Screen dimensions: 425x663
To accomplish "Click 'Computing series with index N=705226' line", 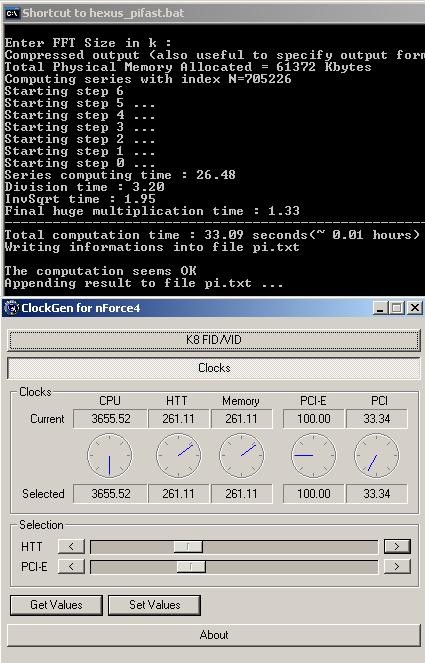I will click(148, 79).
